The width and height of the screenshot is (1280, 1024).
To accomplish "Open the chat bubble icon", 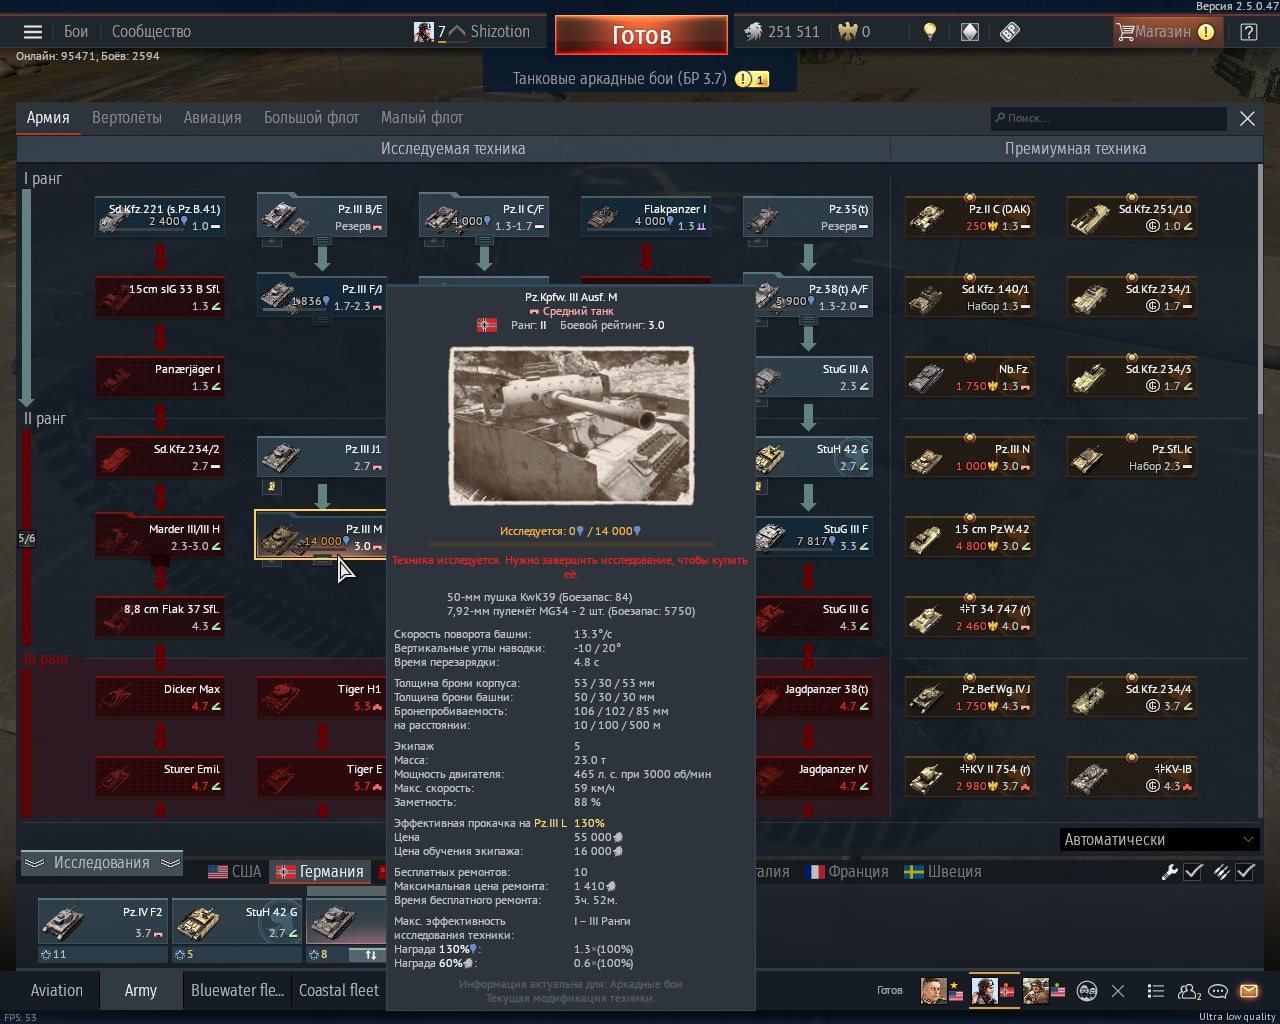I will (1218, 991).
